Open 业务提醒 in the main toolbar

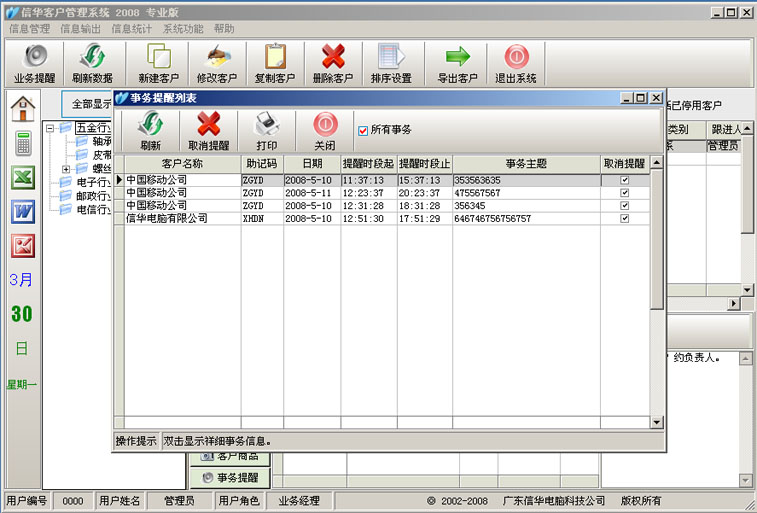[x=34, y=64]
